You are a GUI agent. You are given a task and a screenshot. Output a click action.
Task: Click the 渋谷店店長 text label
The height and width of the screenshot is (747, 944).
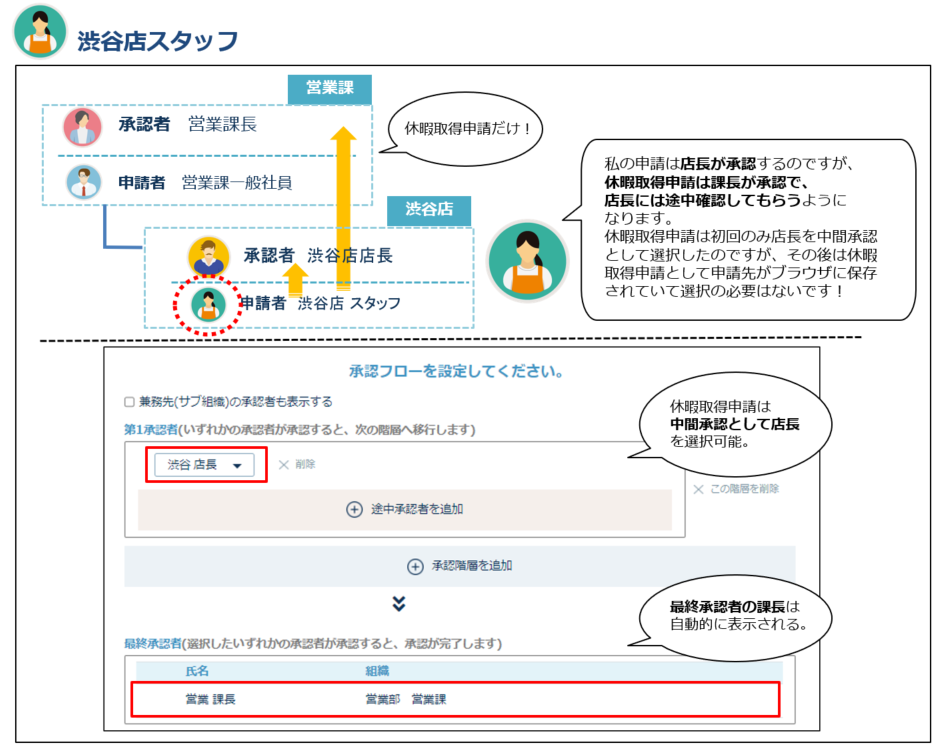pos(350,256)
